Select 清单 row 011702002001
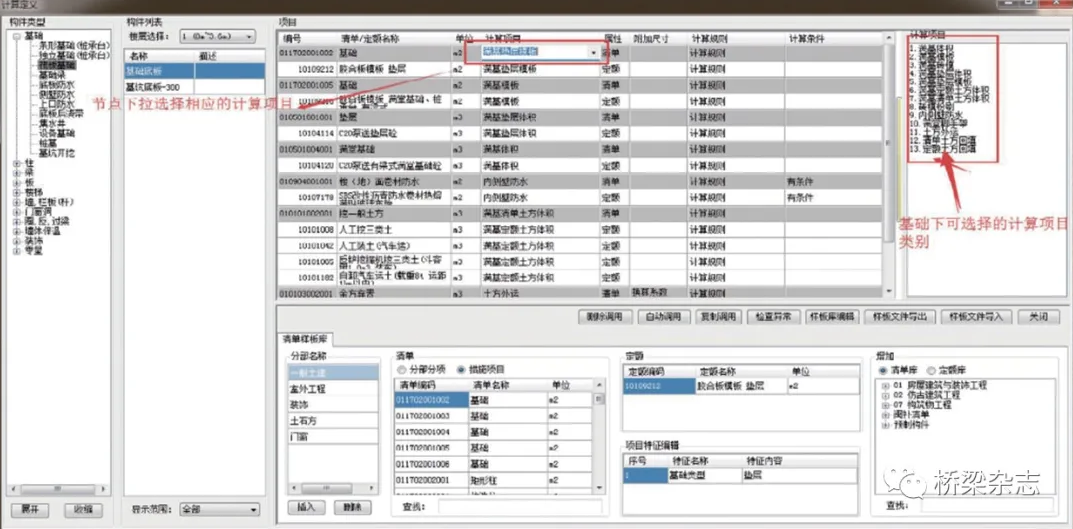The image size is (1073, 529). pos(492,480)
